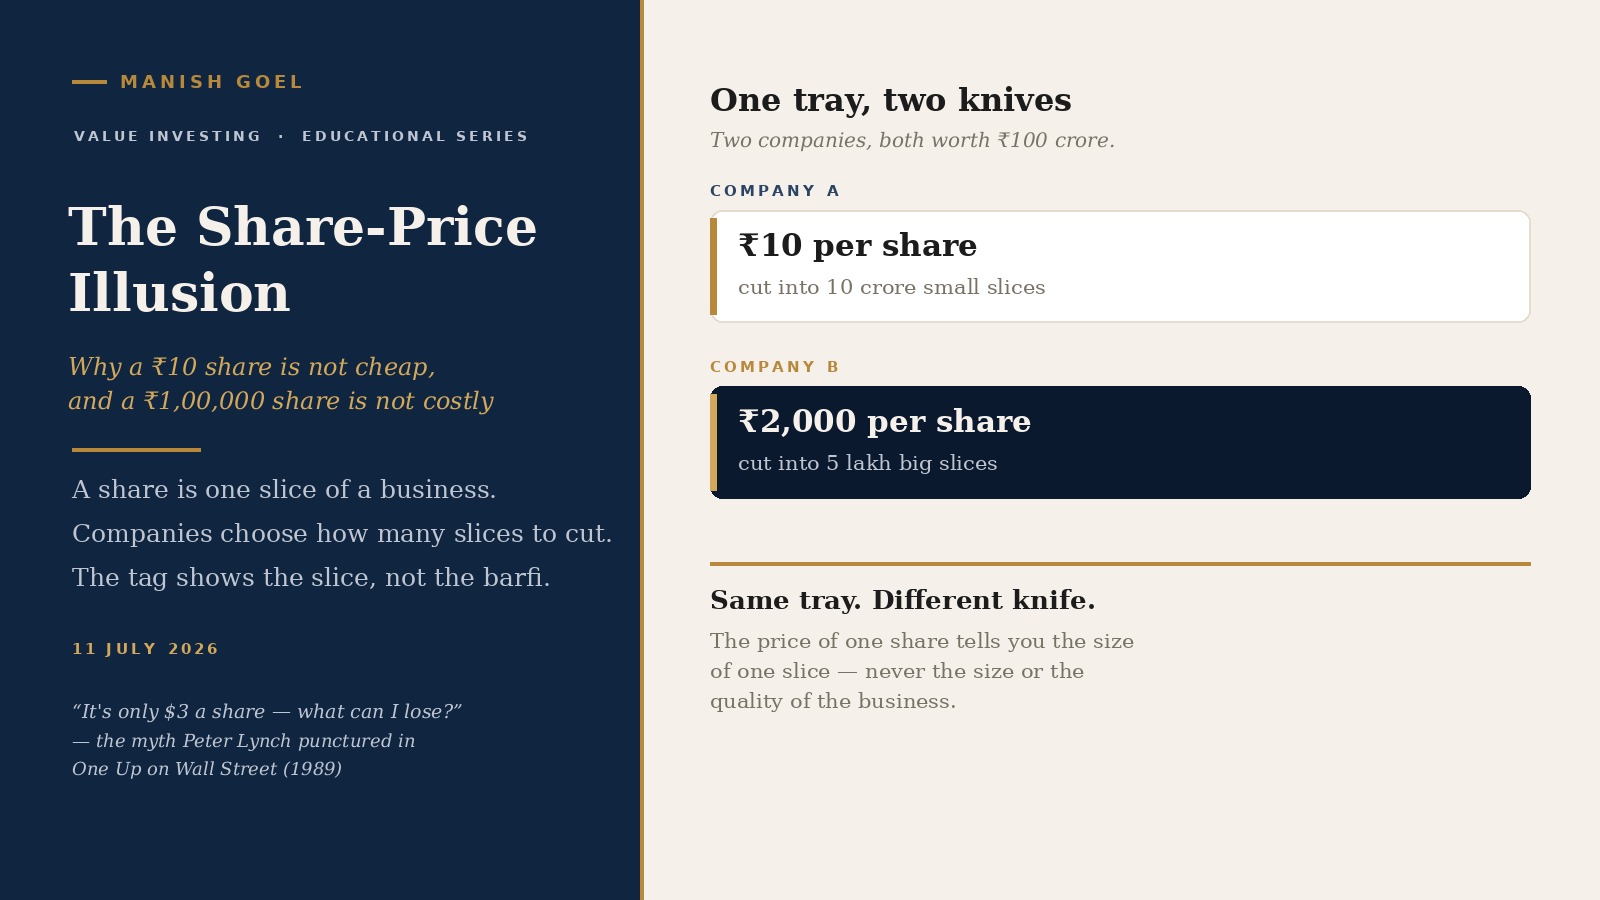This screenshot has height=900, width=1600.
Task: Select the line mentioning the barfi
Action: coord(311,577)
